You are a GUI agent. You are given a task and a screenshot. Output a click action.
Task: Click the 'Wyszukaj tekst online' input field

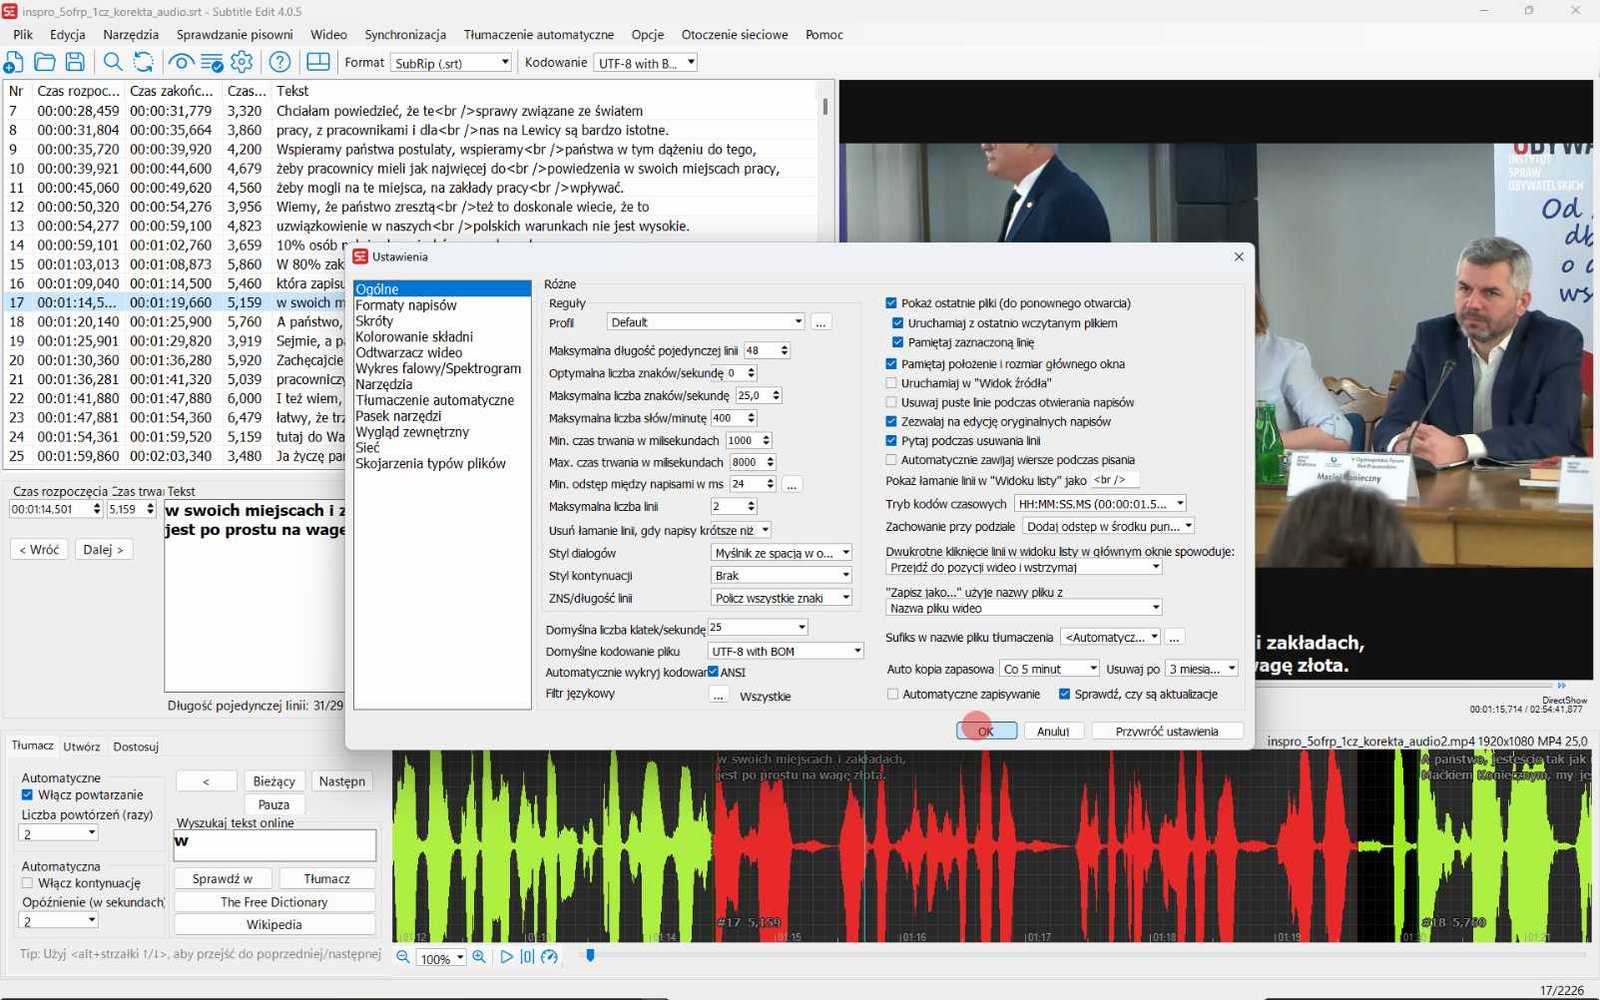(x=275, y=844)
